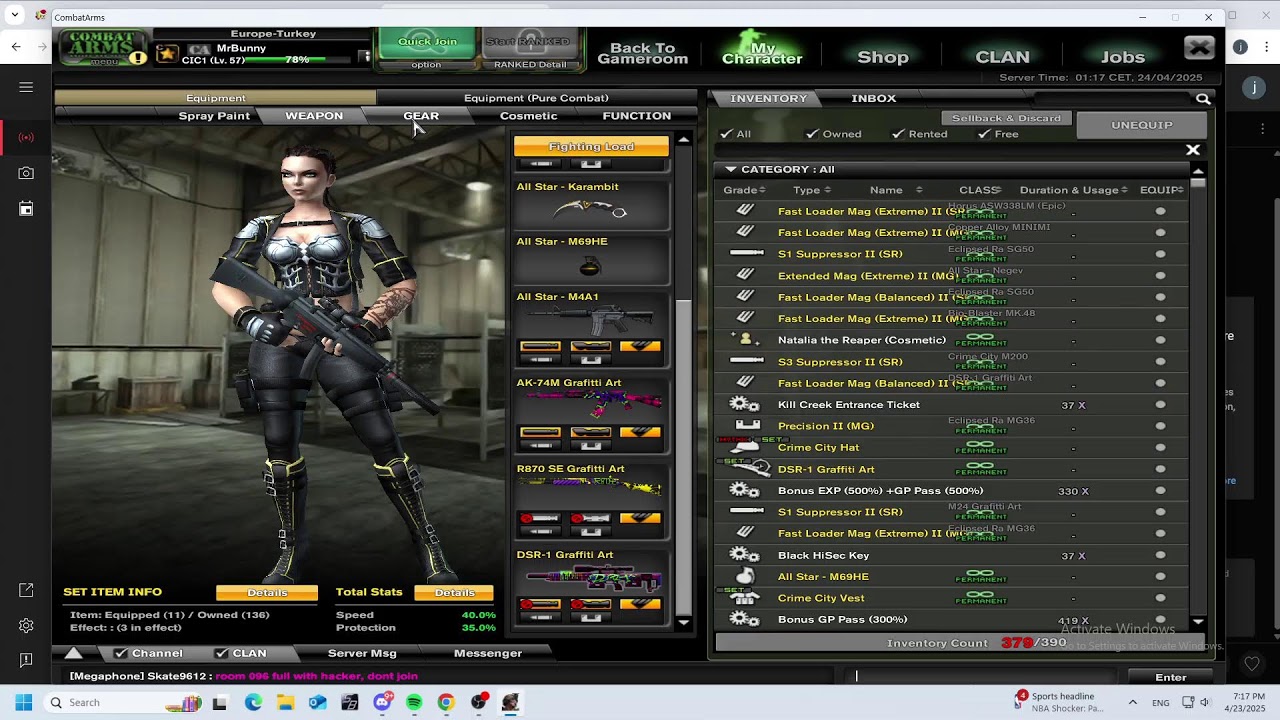
Task: Select the Equipment (Pure Combat) tab
Action: pos(536,98)
